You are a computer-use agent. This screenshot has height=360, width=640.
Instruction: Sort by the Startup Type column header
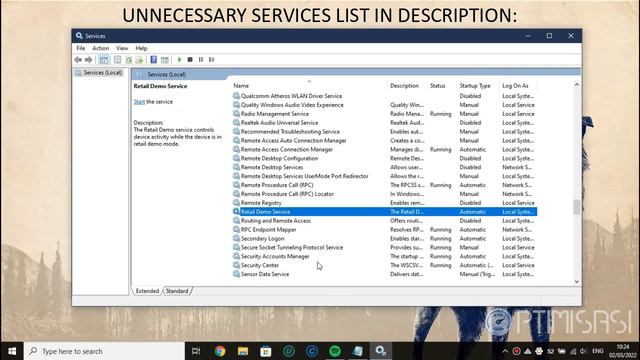(475, 86)
